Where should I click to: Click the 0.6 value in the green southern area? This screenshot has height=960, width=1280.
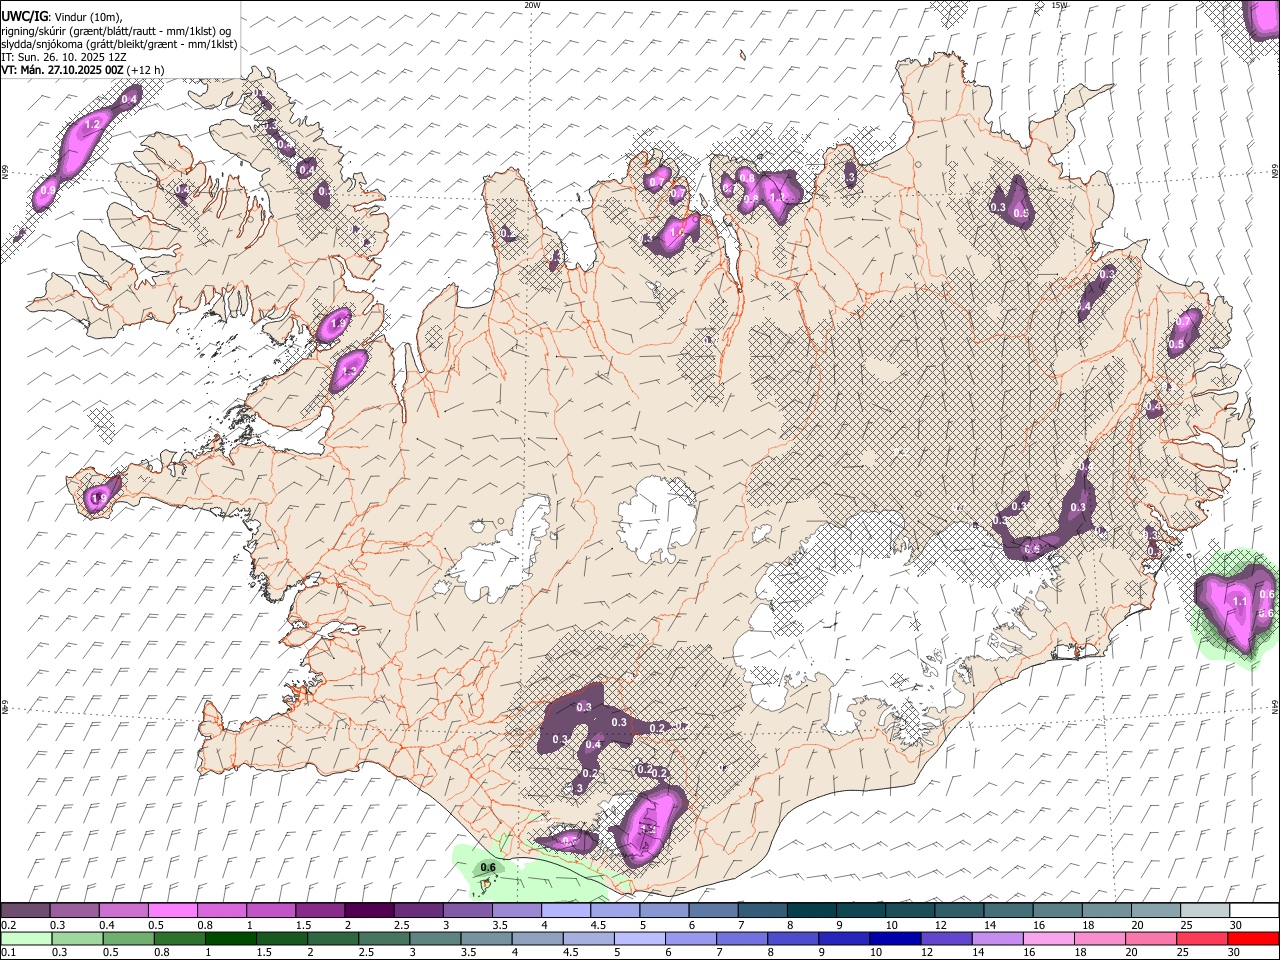click(x=488, y=867)
